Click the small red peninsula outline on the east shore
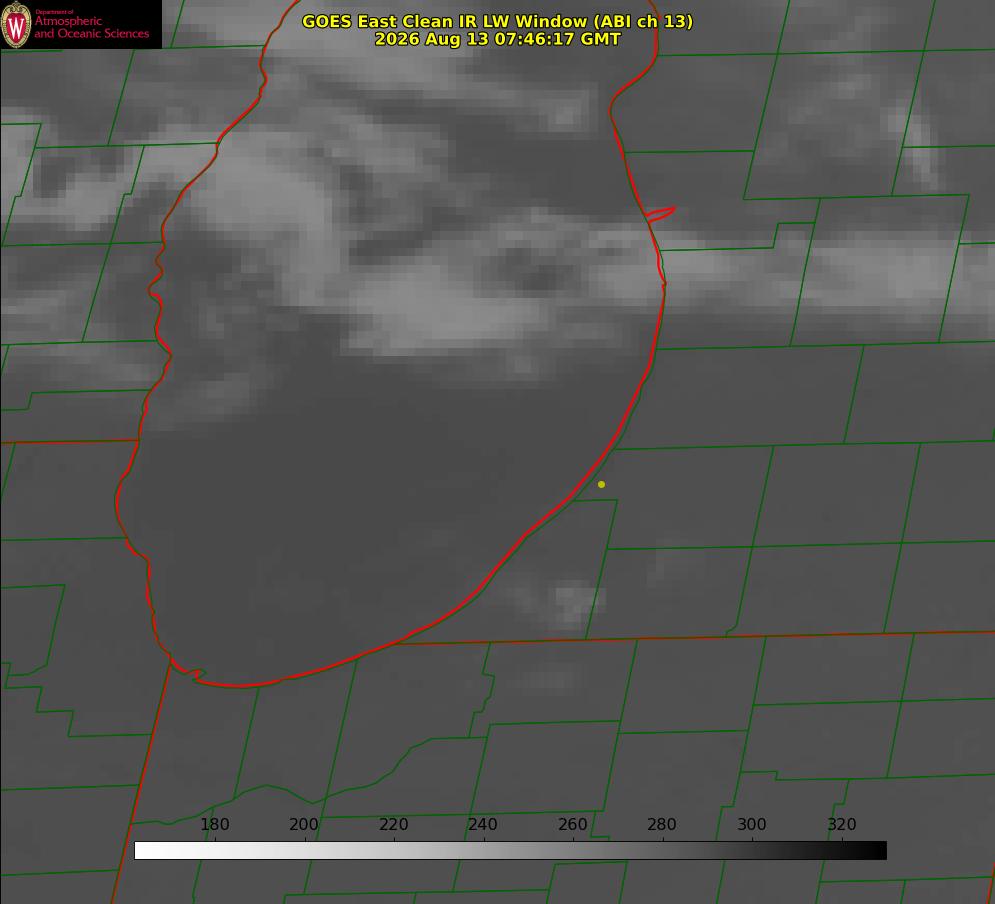Viewport: 995px width, 904px height. [660, 214]
